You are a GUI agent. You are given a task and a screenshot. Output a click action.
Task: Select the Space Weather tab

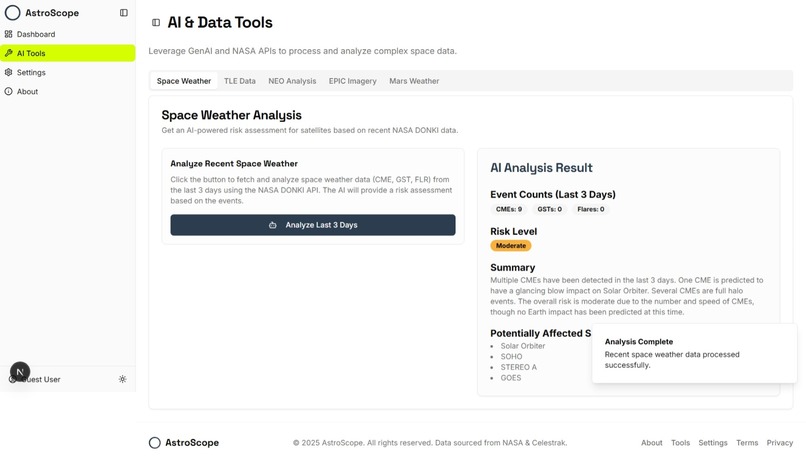tap(184, 81)
